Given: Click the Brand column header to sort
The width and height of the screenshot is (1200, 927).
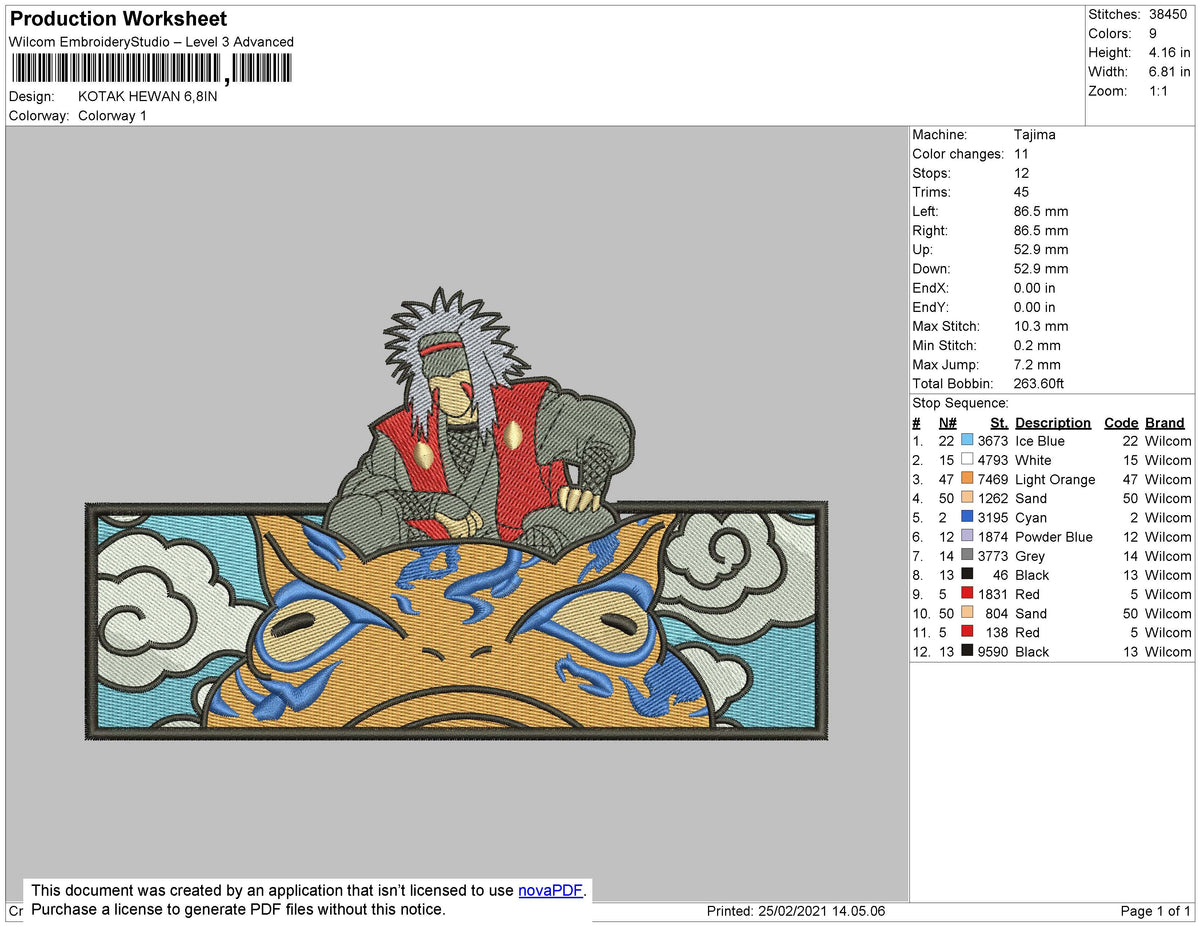Looking at the screenshot, I should tap(1164, 422).
